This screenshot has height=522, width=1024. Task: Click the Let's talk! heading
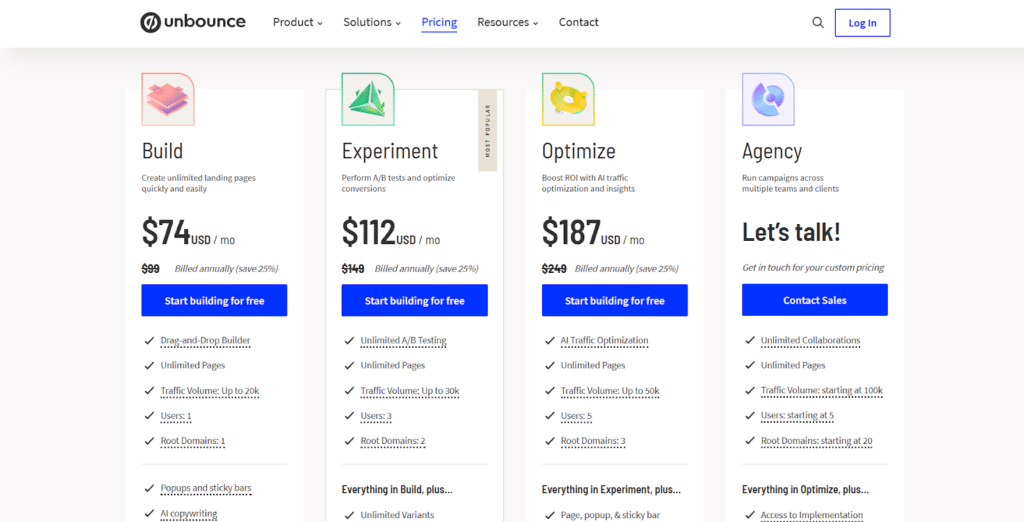coord(791,232)
